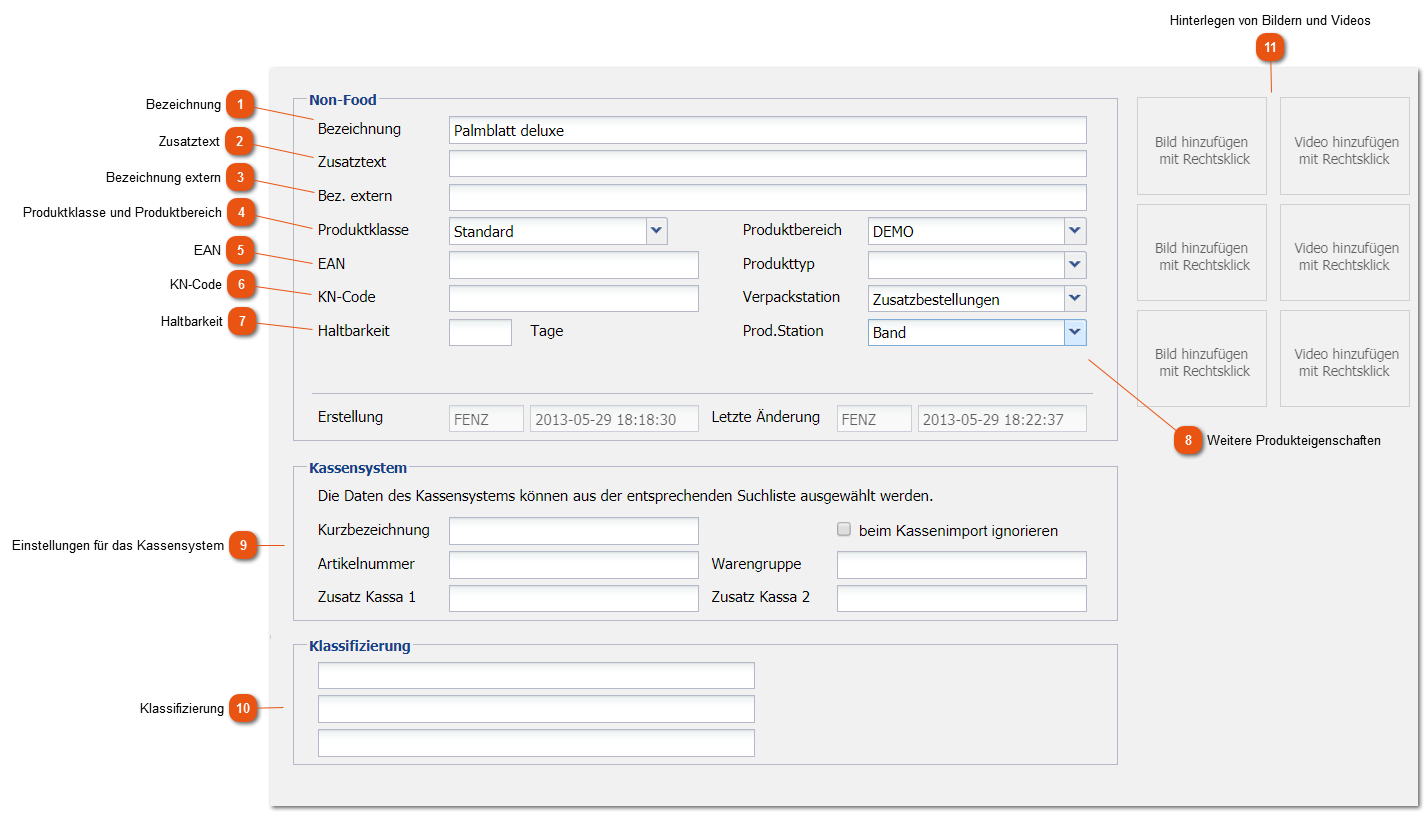Viewport: 1427px width, 815px height.
Task: Click the 'Tage' label next to Haltbarkeit
Action: 547,331
